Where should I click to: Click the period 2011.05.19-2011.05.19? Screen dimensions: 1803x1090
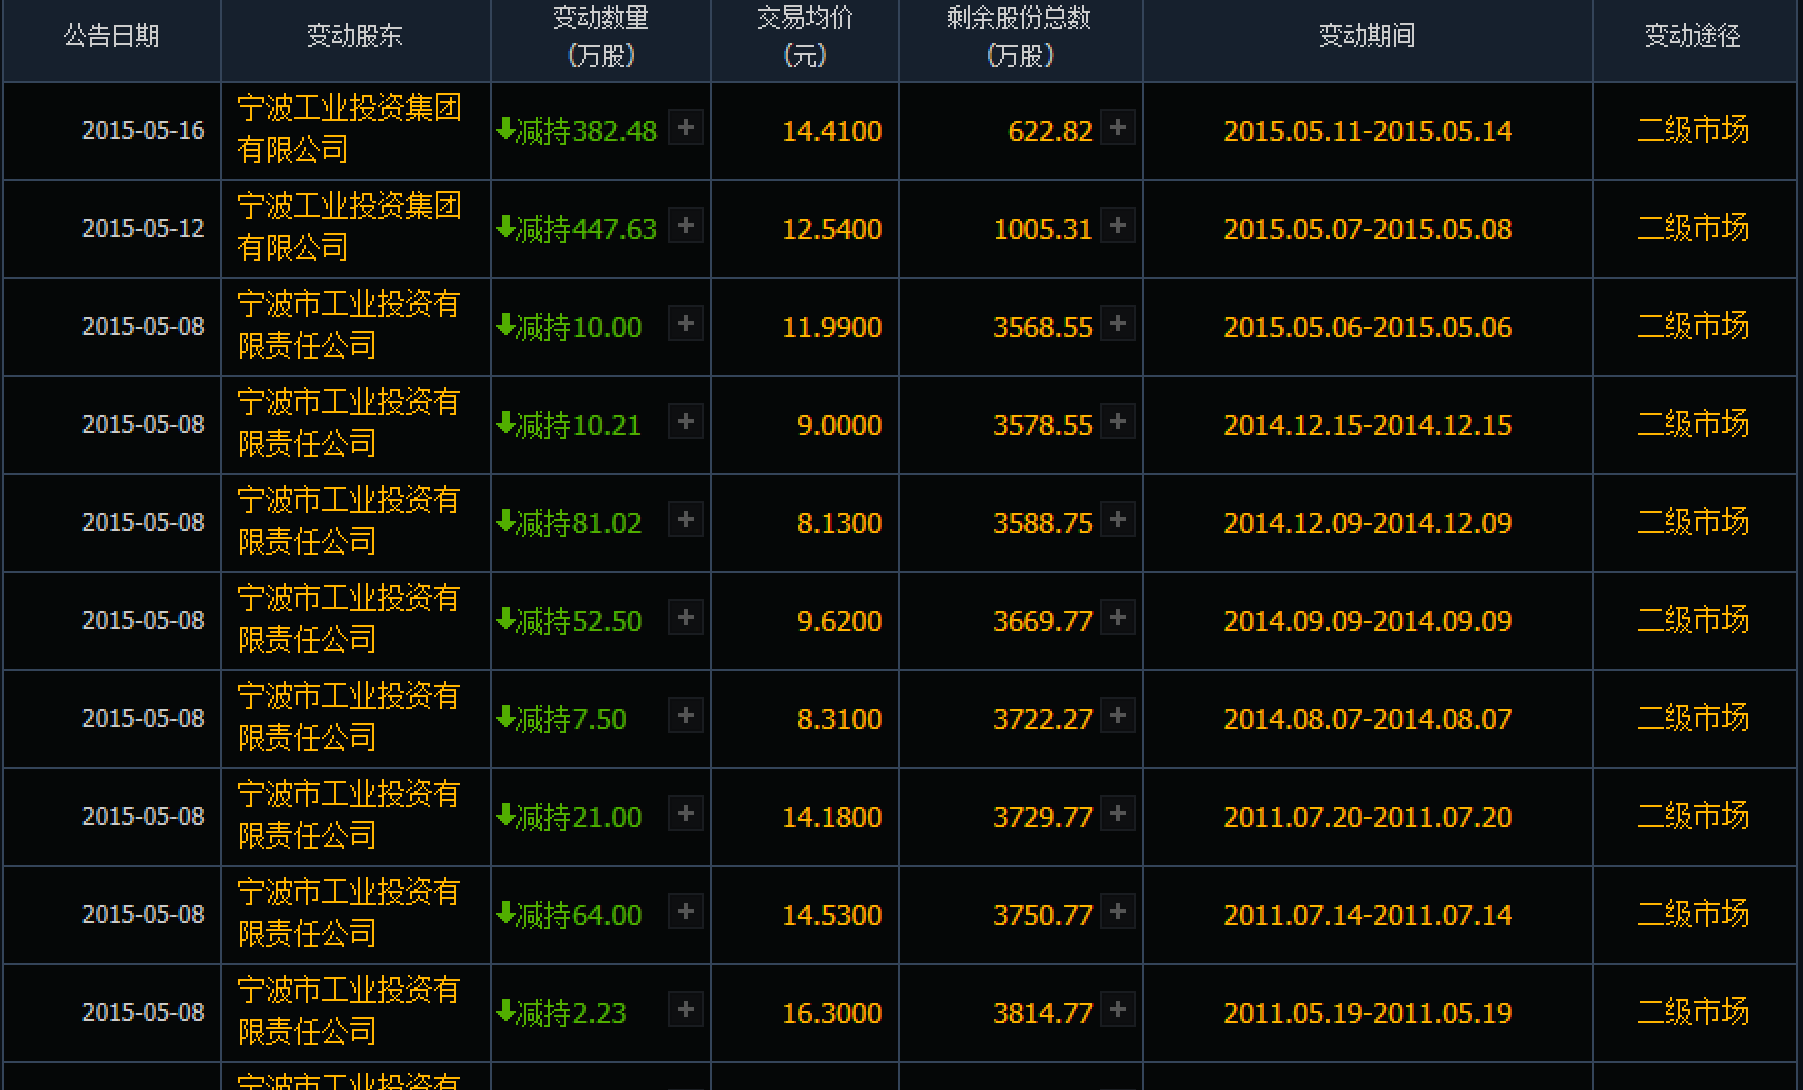pyautogui.click(x=1368, y=1013)
